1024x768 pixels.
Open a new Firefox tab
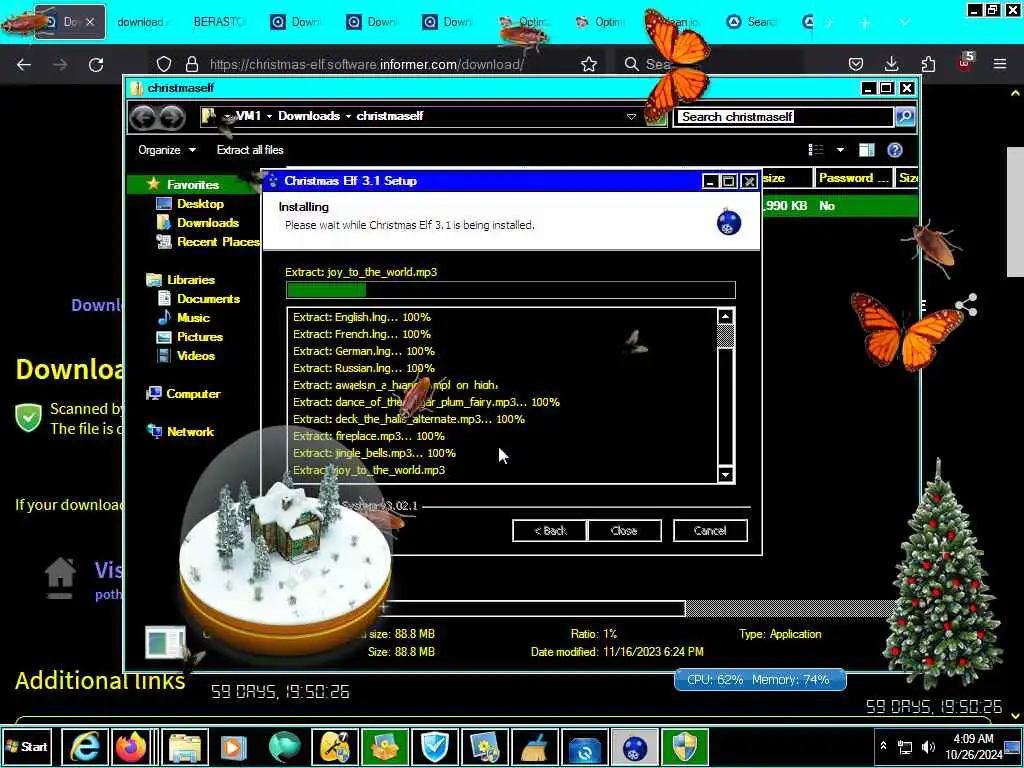[865, 22]
